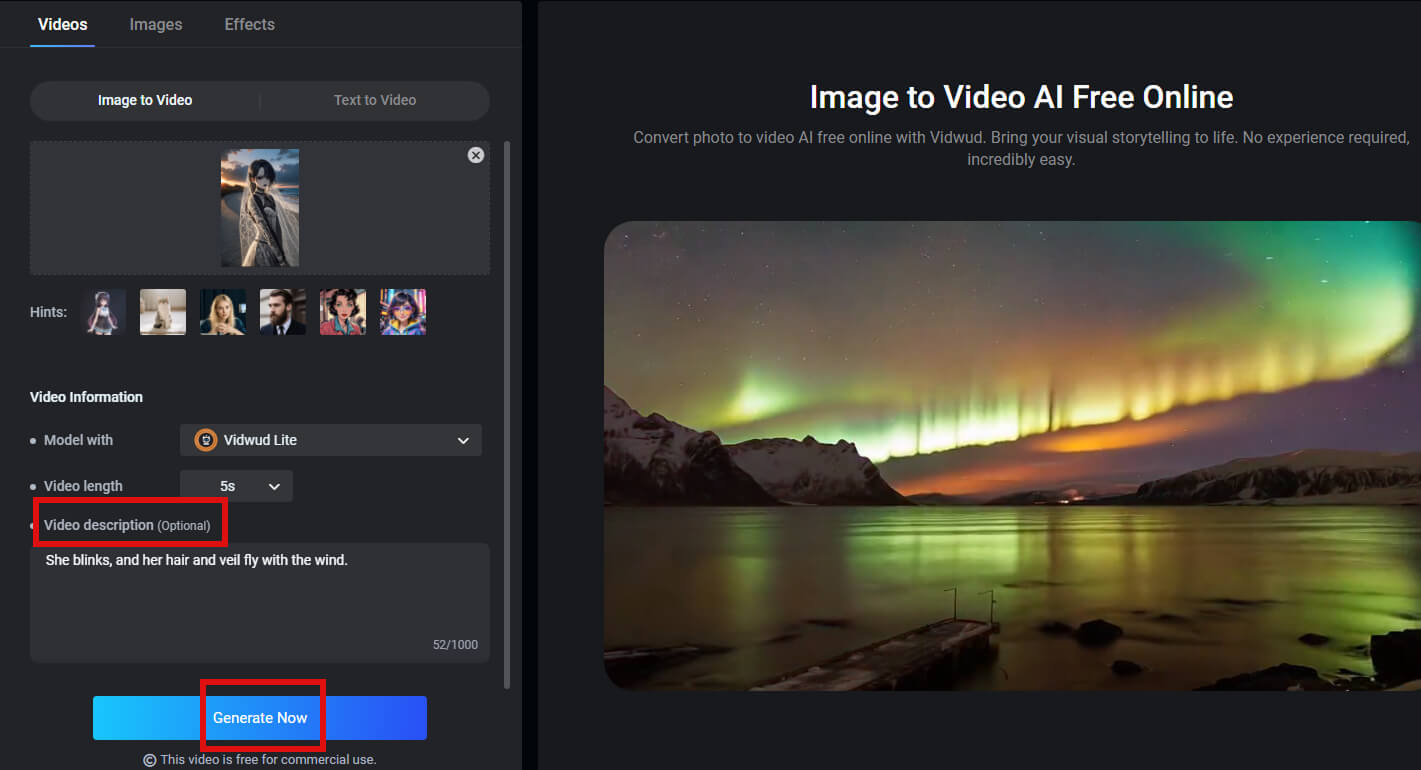Screen dimensions: 1421x770
Task: Select the Videos tab
Action: coord(62,24)
